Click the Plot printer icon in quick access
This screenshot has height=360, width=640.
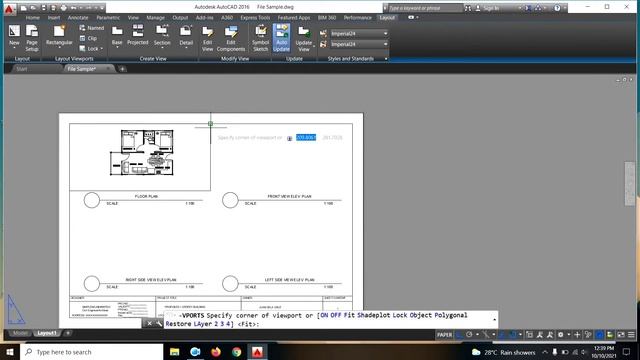coord(63,8)
